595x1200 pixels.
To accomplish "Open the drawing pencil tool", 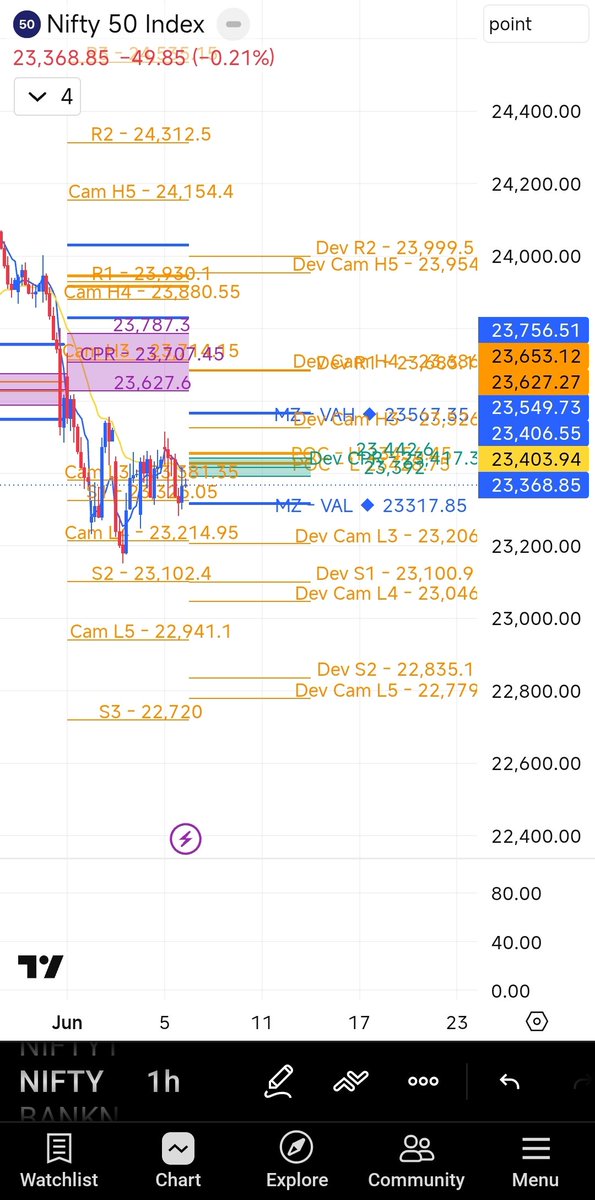I will click(x=279, y=1080).
